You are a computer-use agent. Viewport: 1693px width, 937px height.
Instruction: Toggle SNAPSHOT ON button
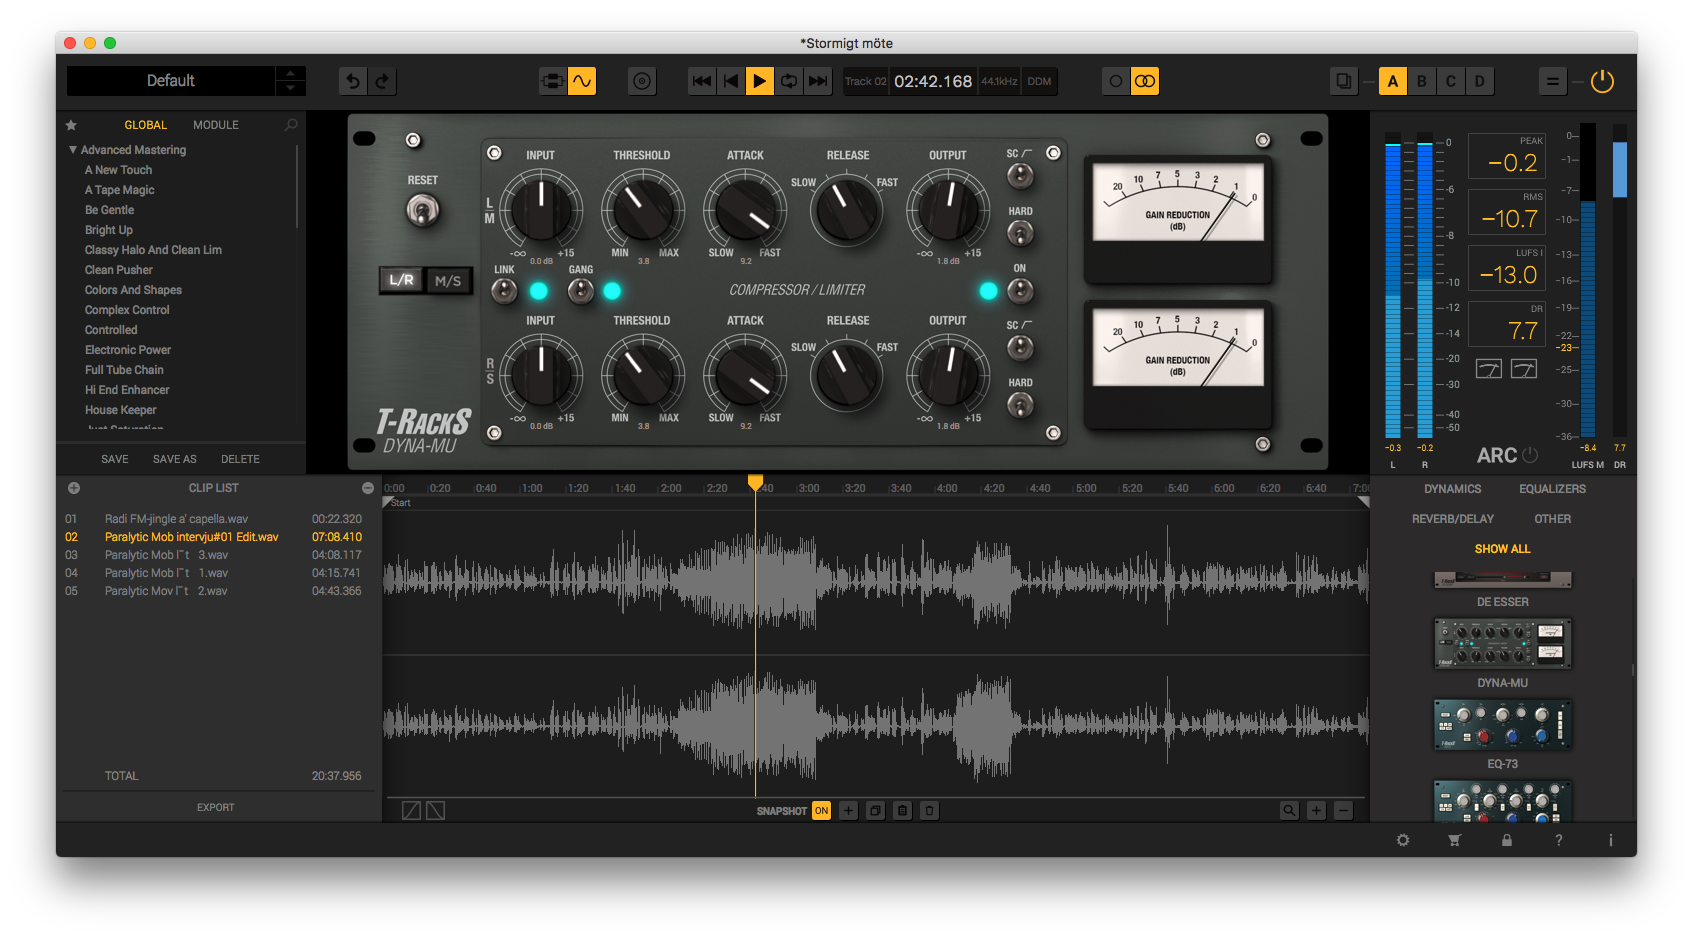(x=821, y=811)
